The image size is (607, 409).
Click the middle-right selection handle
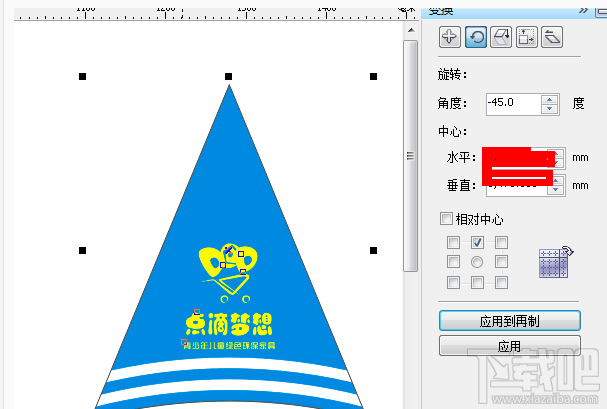point(373,250)
